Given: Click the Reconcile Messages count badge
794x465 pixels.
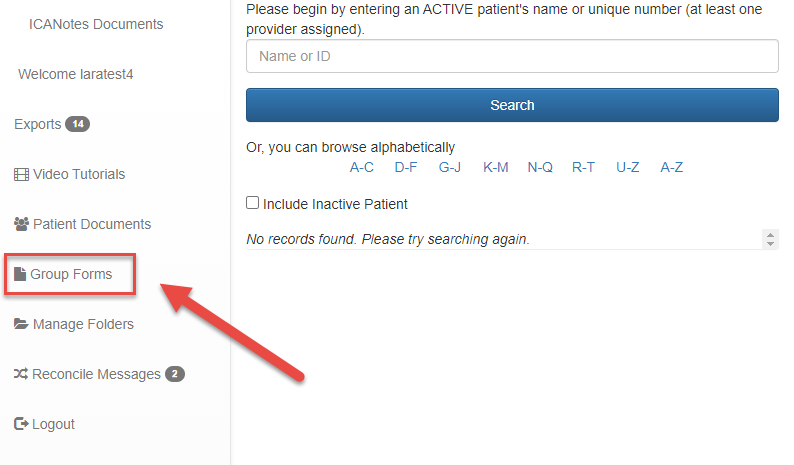Looking at the screenshot, I should point(175,374).
